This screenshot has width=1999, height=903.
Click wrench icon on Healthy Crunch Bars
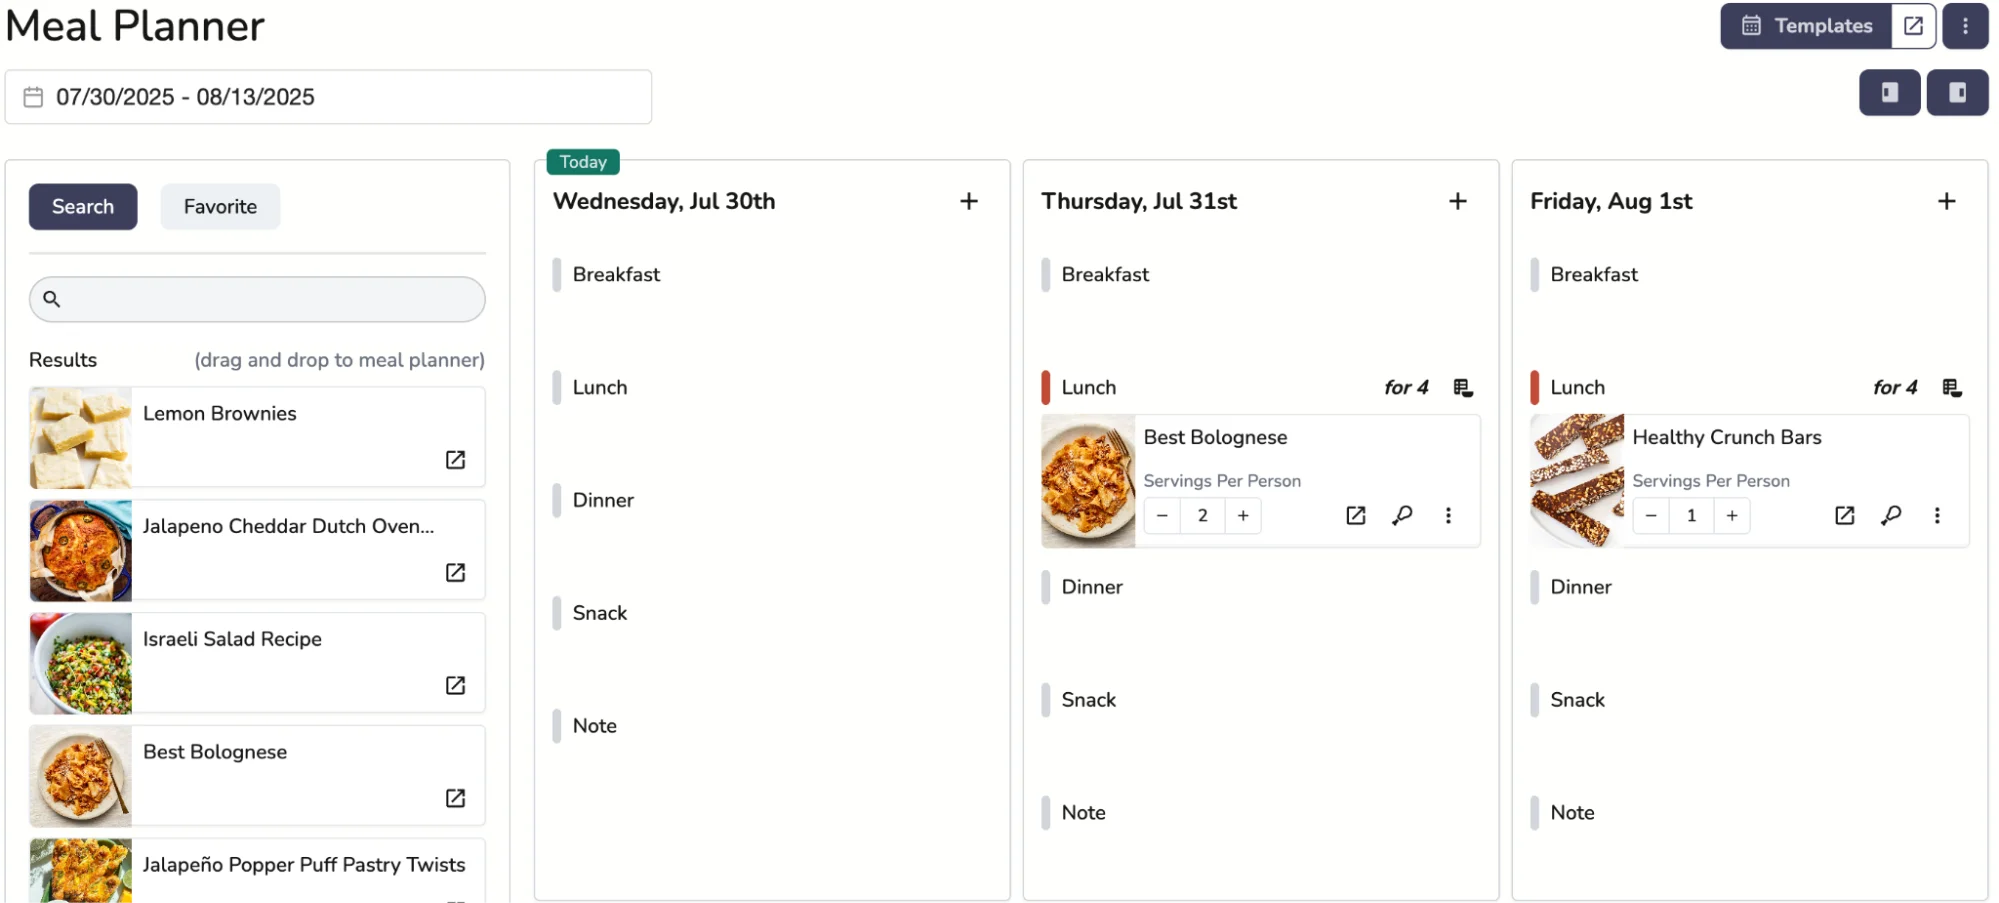point(1891,516)
